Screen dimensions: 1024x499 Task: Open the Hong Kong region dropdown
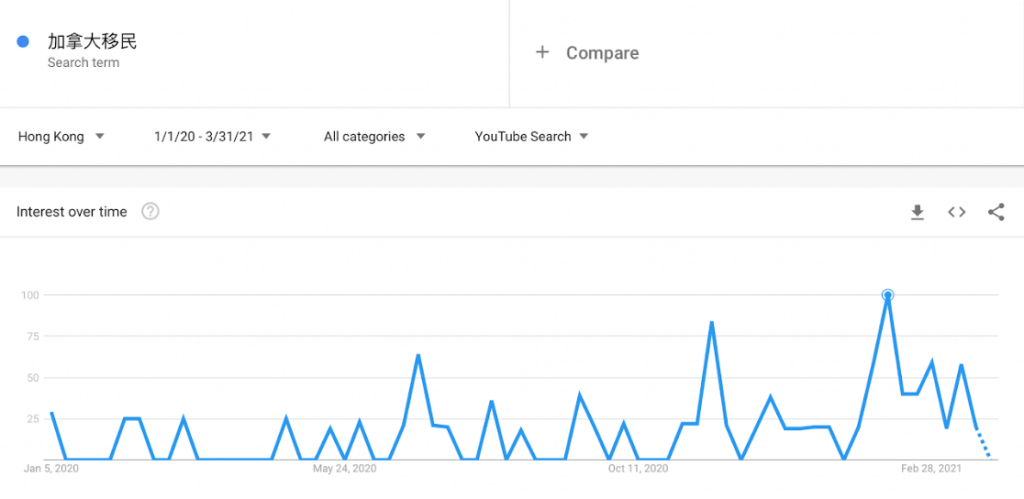point(61,137)
